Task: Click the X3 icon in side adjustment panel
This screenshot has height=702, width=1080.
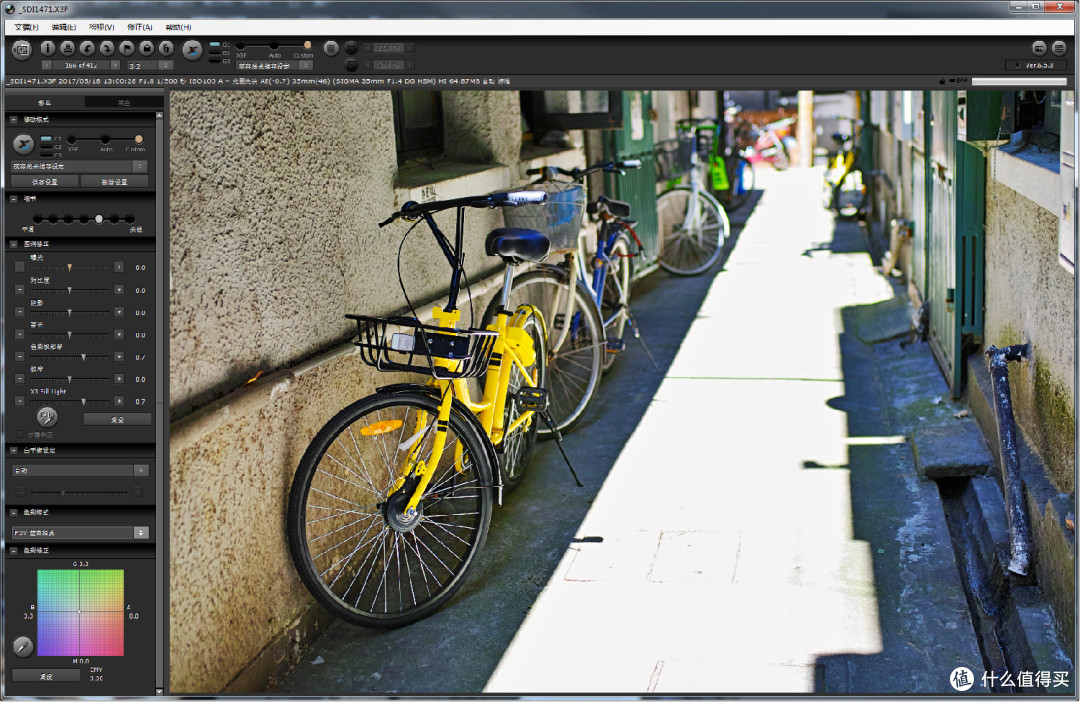Action: tap(23, 144)
